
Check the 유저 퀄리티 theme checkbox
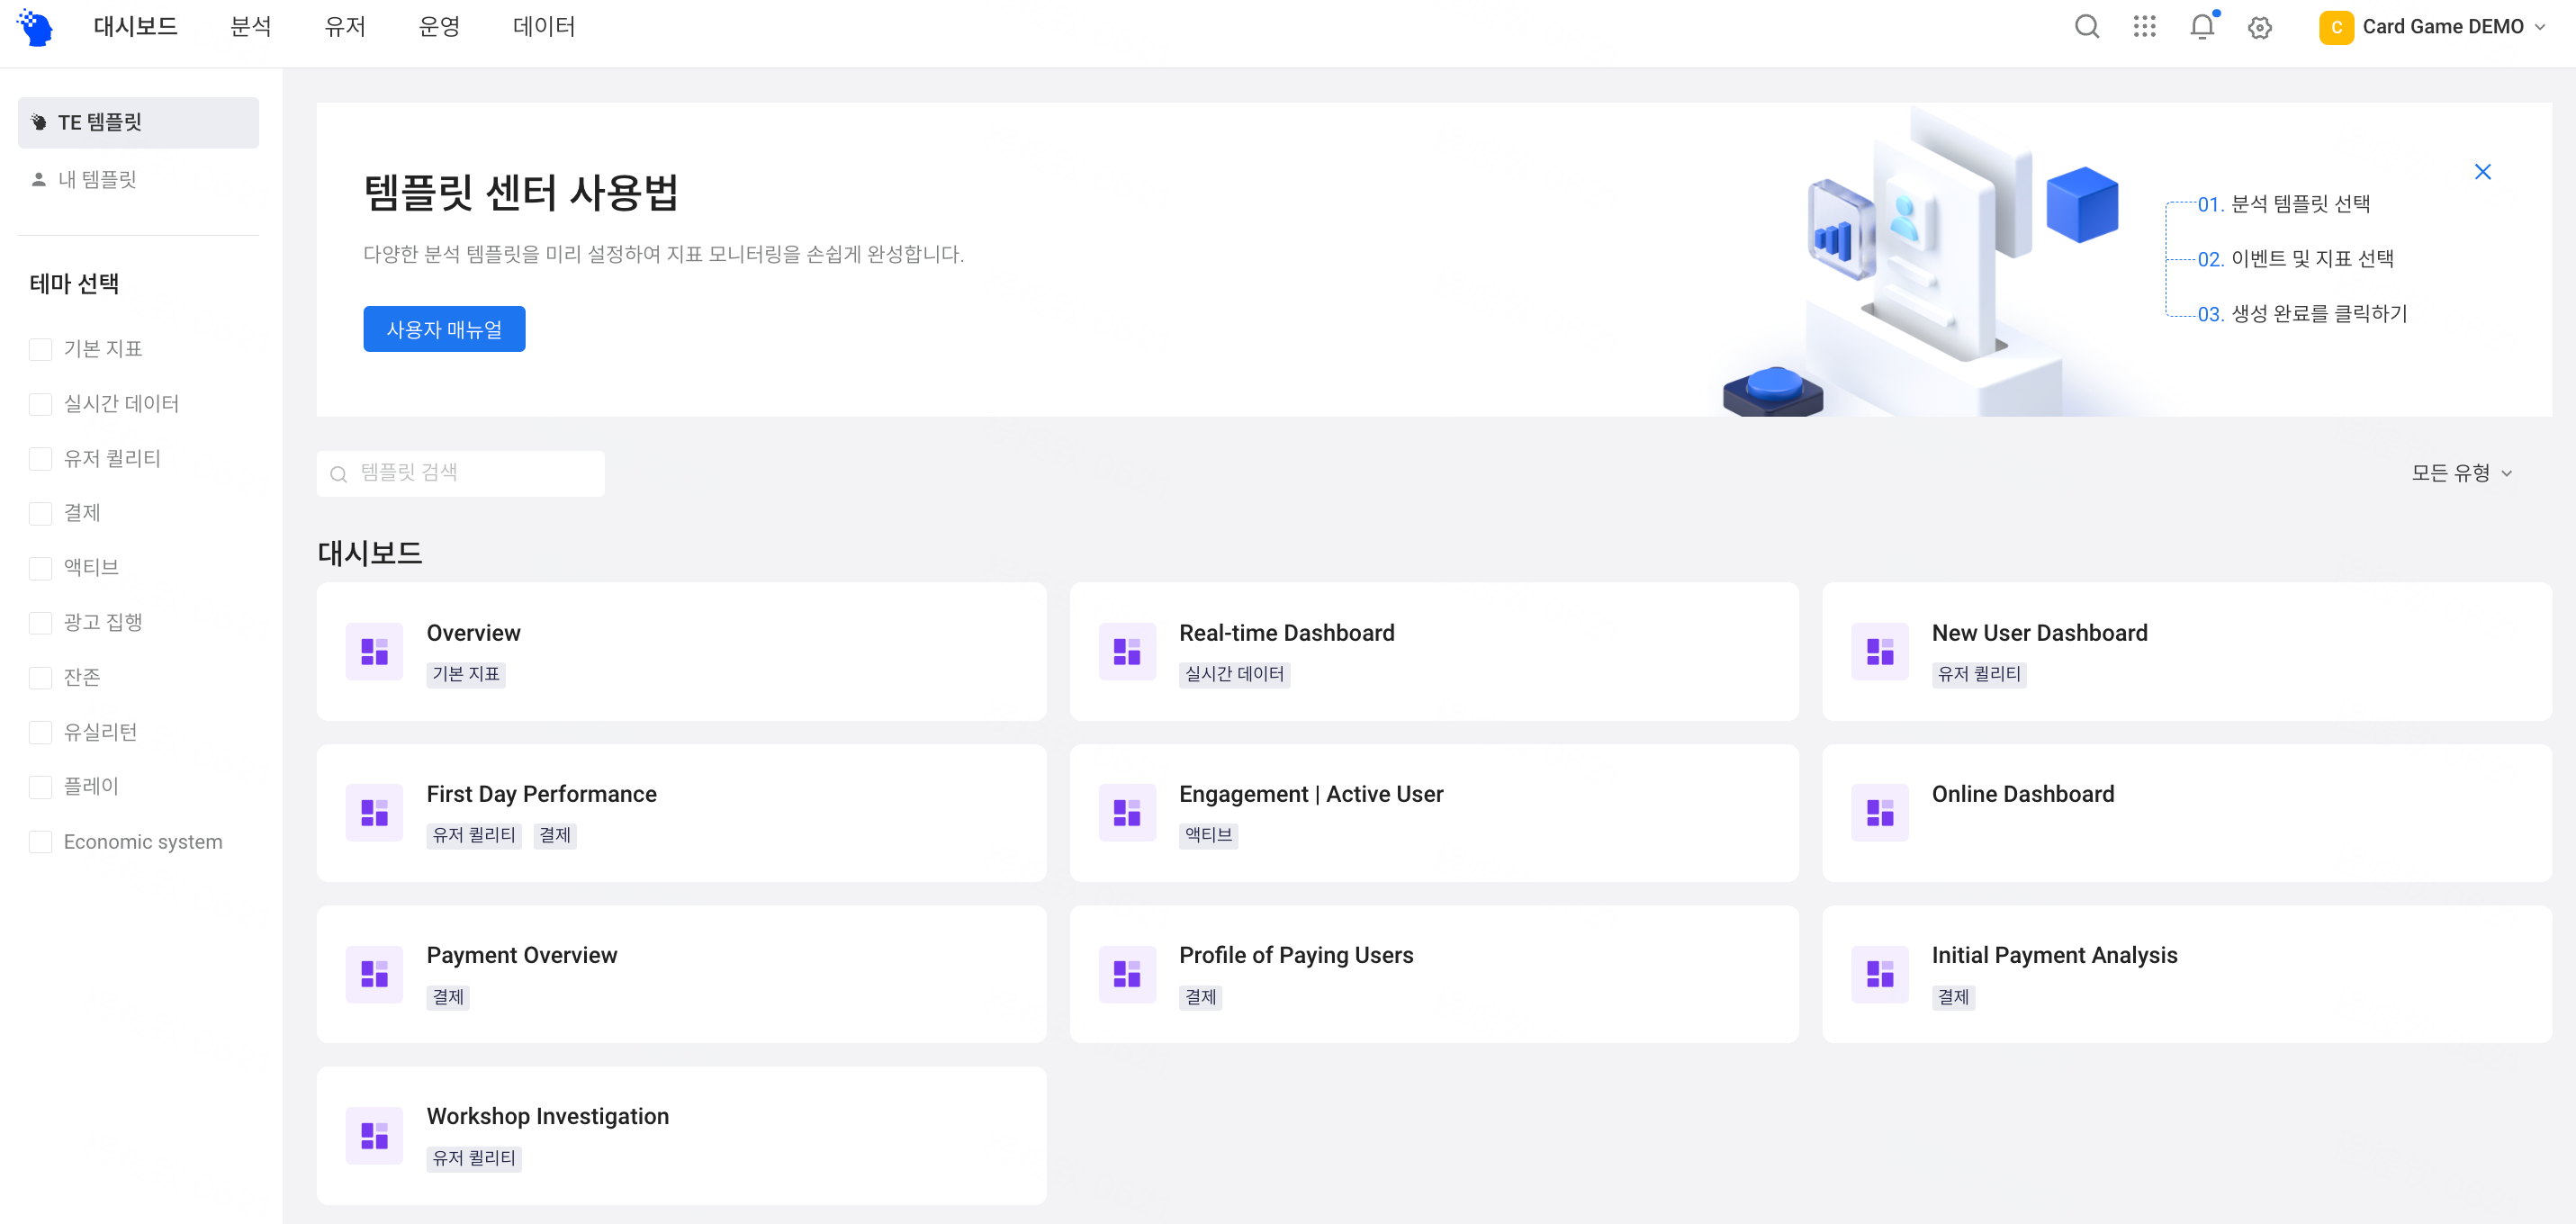41,459
